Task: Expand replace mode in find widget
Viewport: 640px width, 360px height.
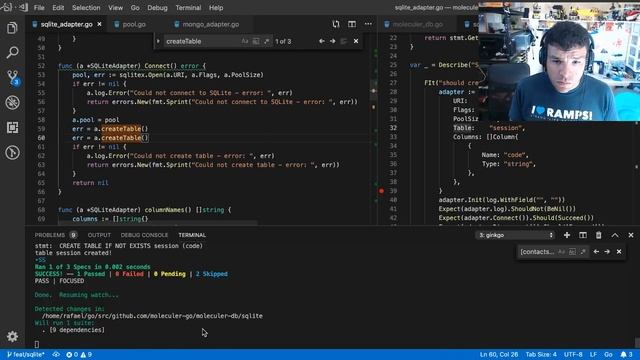Action: point(158,41)
